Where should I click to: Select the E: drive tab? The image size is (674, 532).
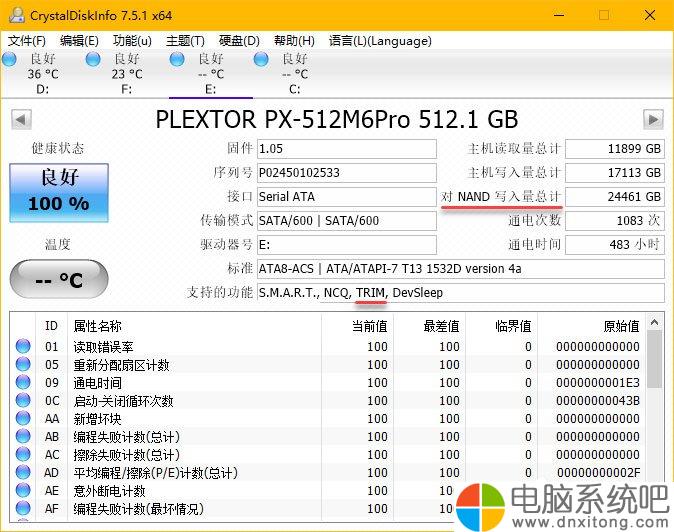click(x=211, y=73)
